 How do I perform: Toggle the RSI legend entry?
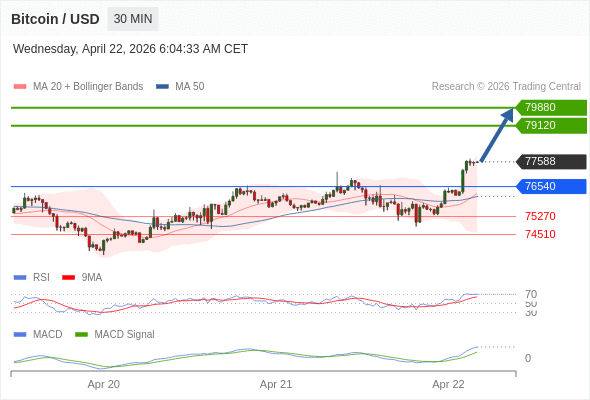click(x=32, y=278)
